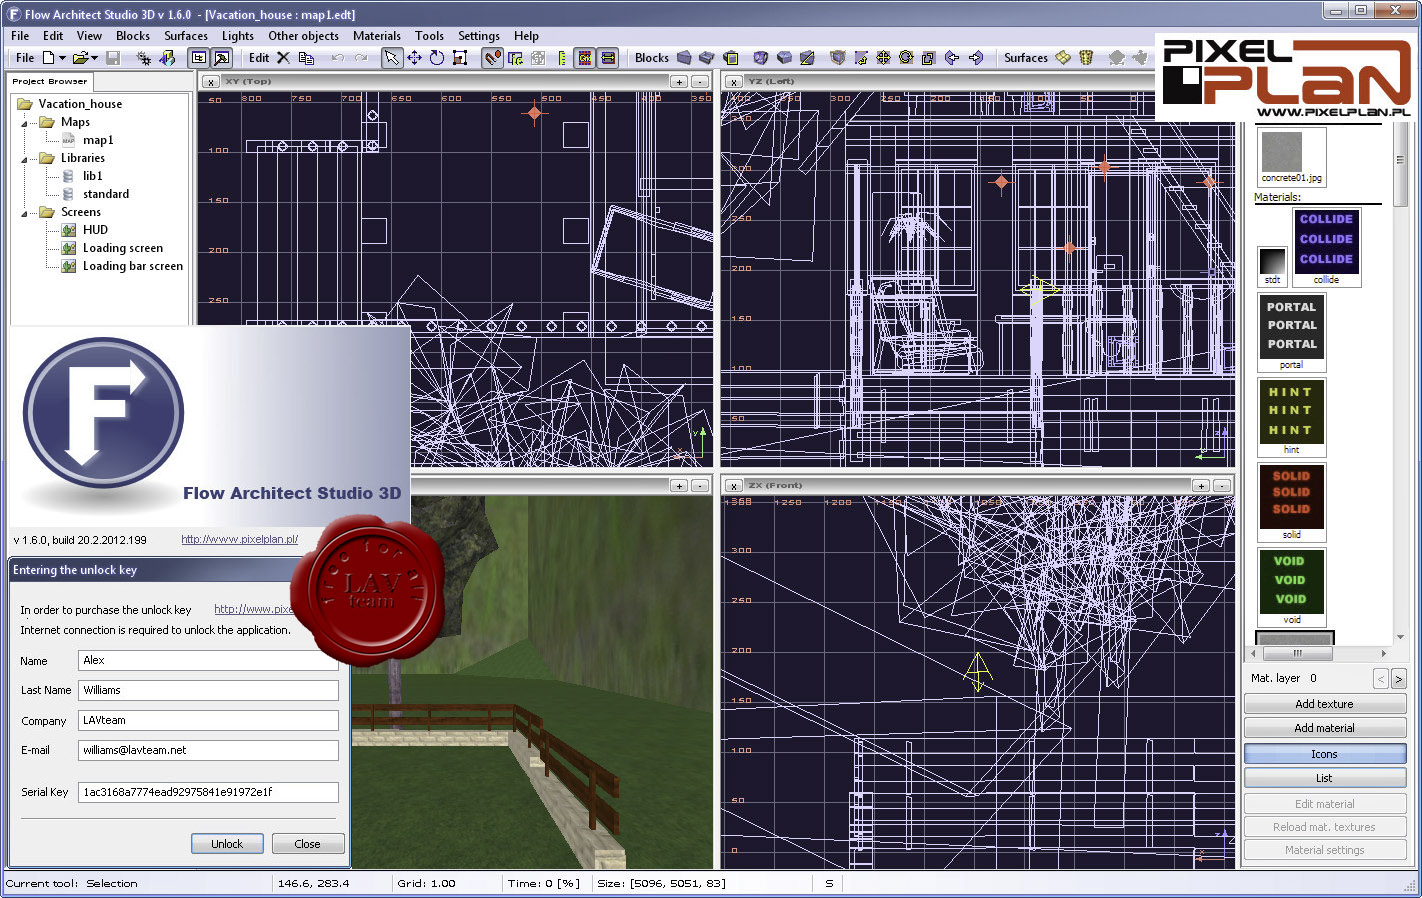Close the YZ (Left) viewport with x
Screen dimensions: 1422x898
click(x=734, y=82)
